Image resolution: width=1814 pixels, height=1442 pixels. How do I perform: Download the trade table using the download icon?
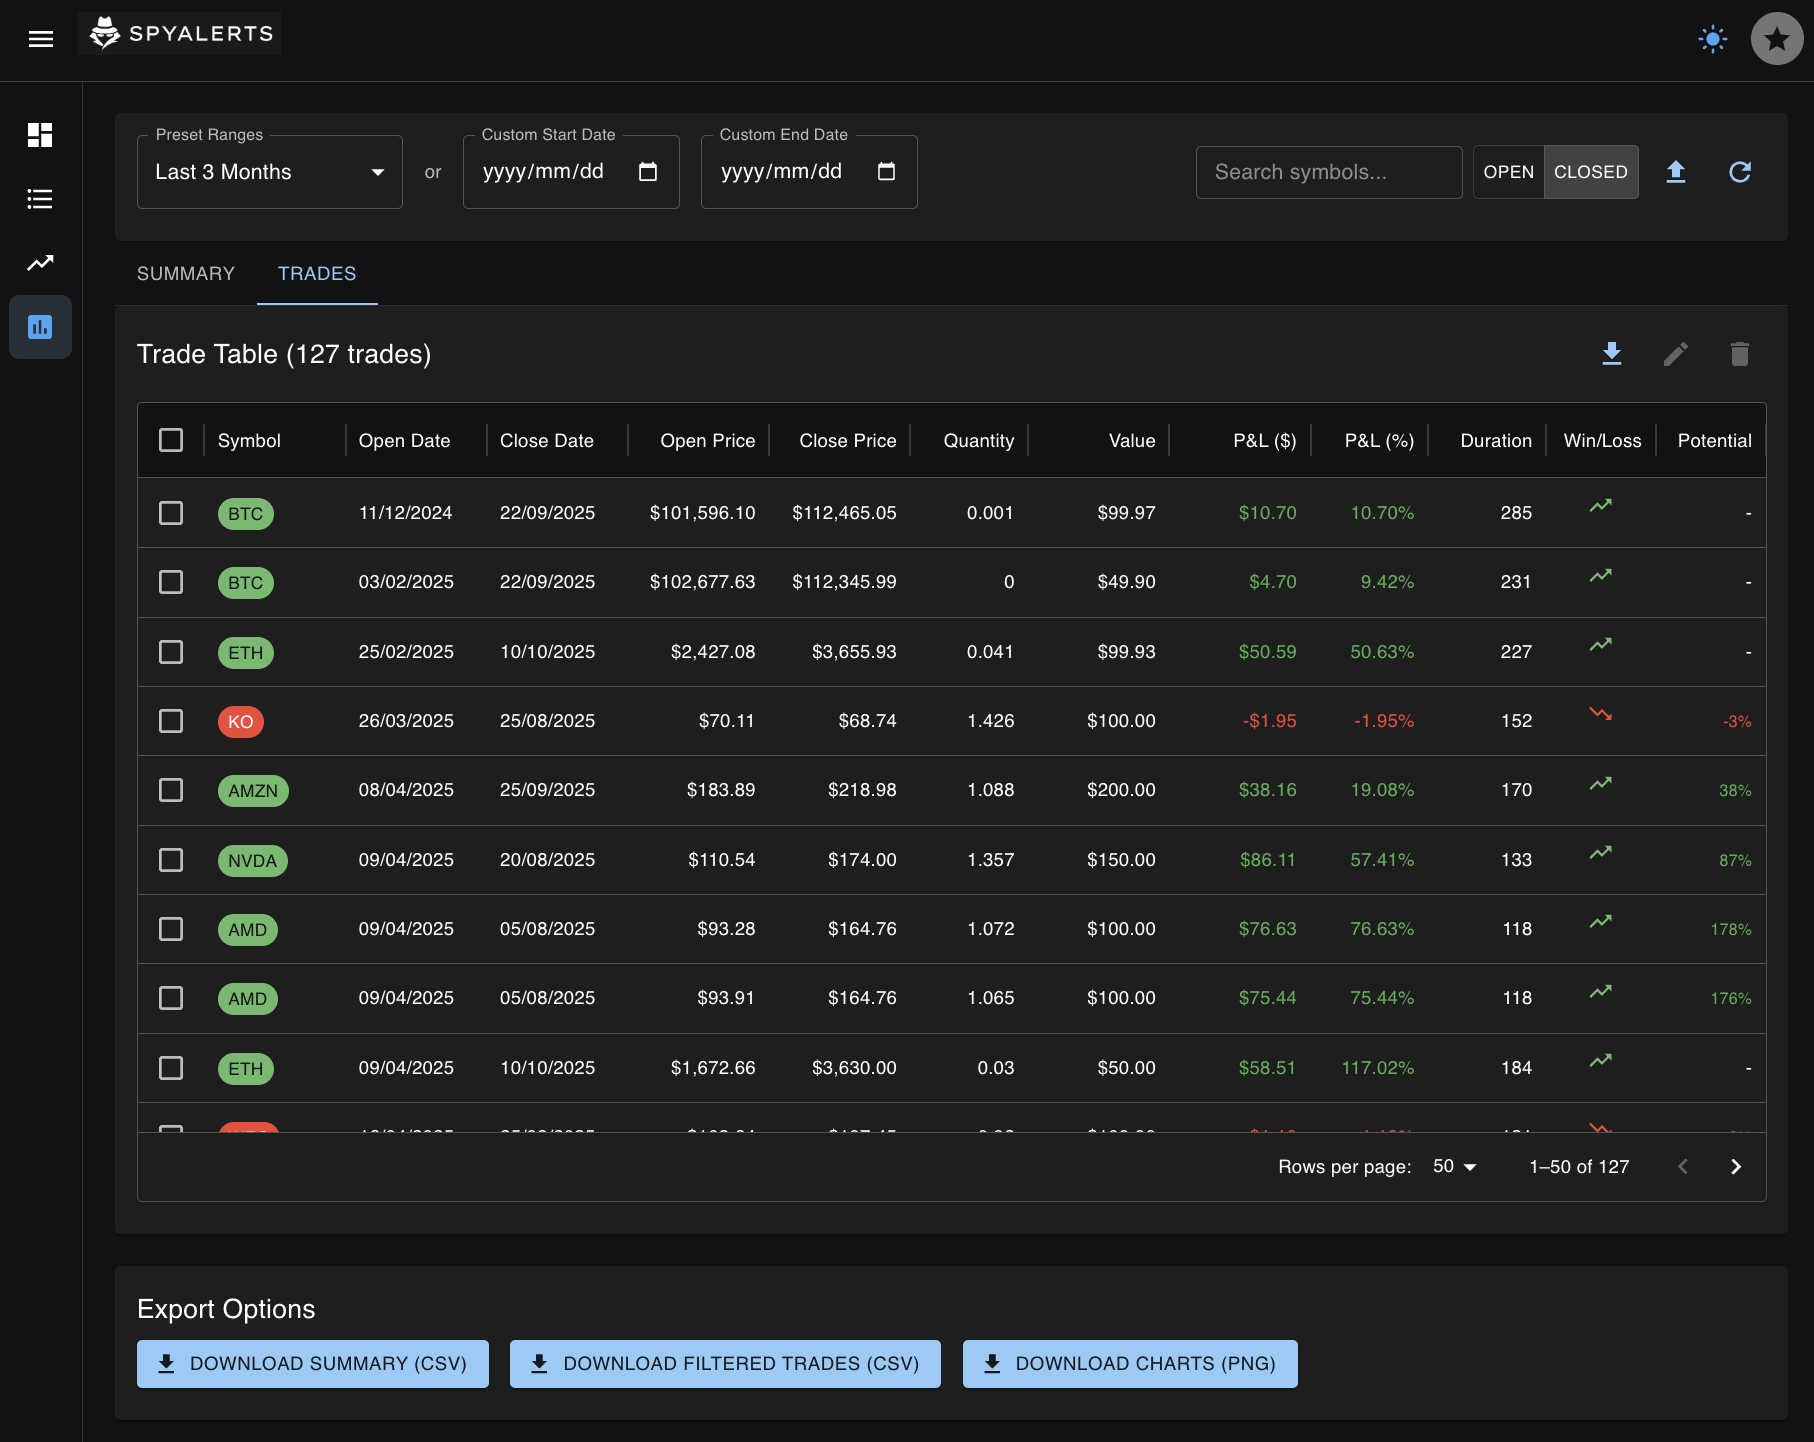click(1612, 353)
